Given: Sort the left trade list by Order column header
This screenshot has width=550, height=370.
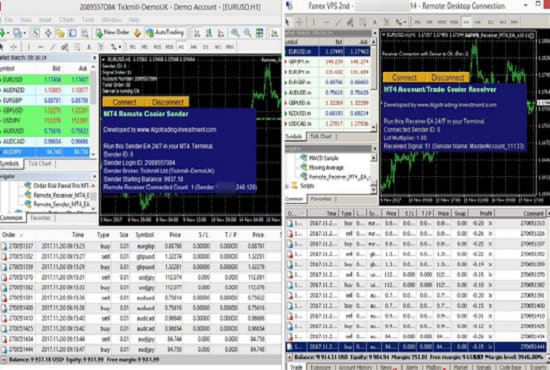Looking at the screenshot, I should click(12, 235).
